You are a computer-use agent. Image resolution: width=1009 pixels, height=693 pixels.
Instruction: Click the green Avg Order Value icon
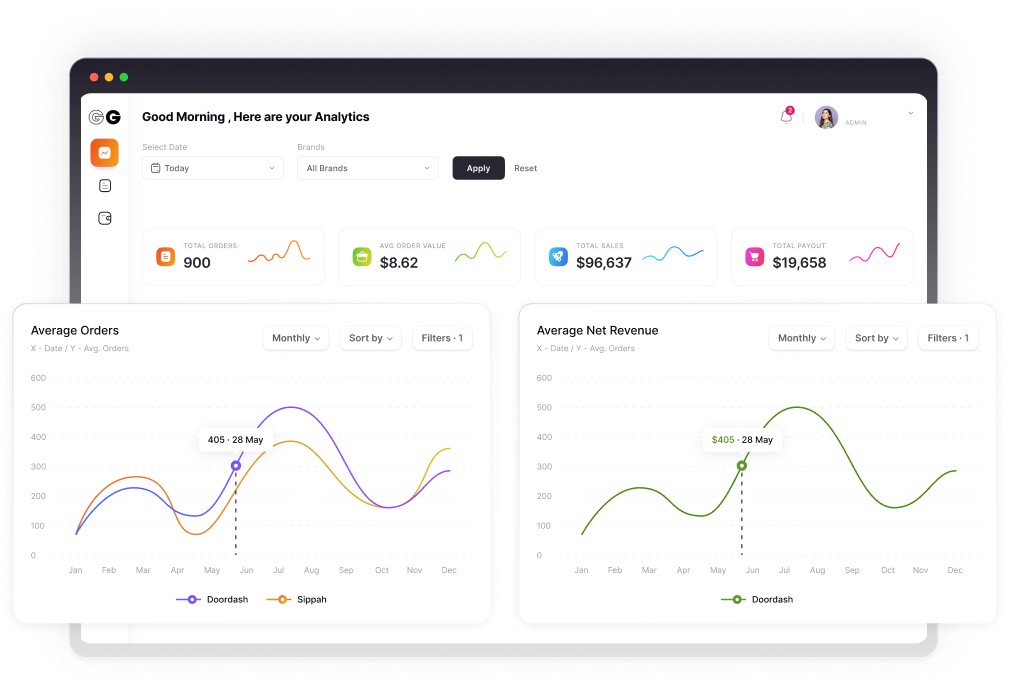[x=362, y=257]
